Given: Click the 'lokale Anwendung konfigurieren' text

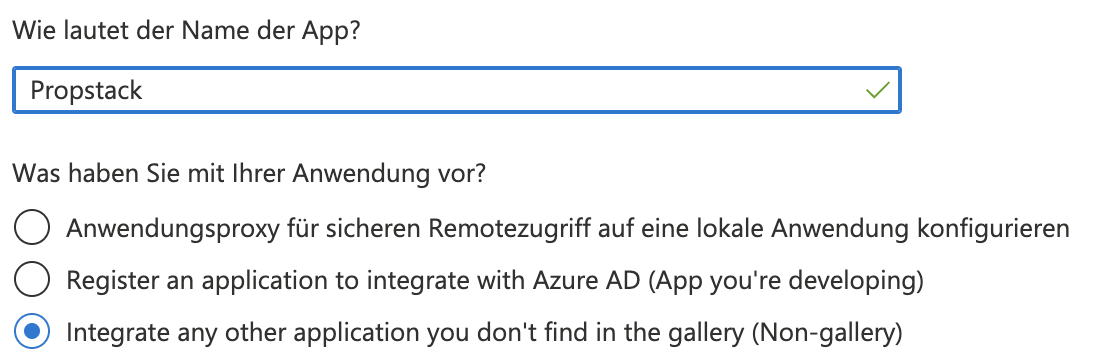Looking at the screenshot, I should pyautogui.click(x=885, y=228).
